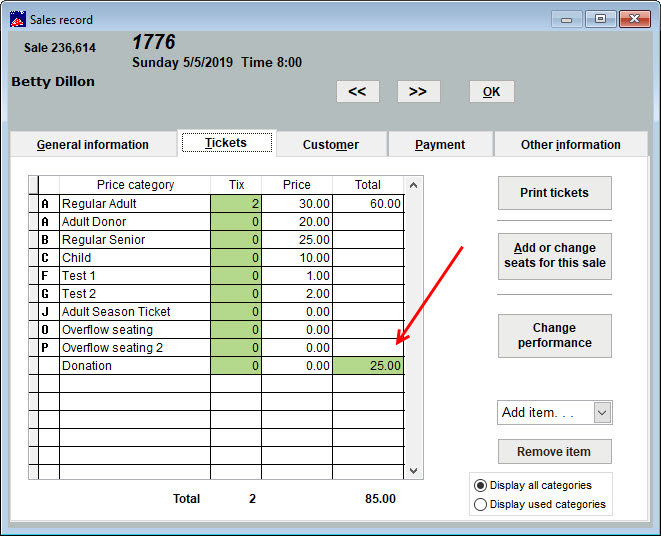Click the 10.00 price for Child
Screen dimensions: 661x536
point(297,258)
